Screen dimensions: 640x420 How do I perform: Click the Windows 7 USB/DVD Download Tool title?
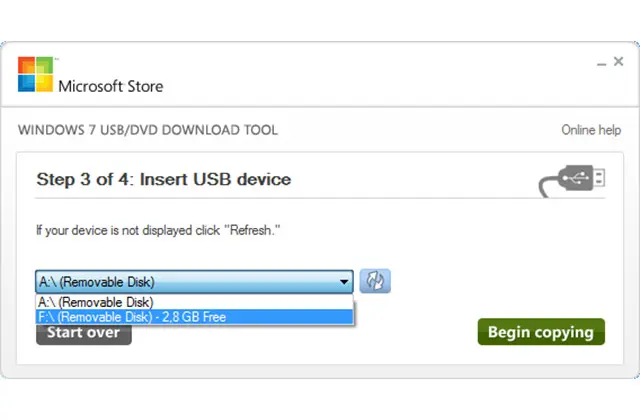coord(148,130)
